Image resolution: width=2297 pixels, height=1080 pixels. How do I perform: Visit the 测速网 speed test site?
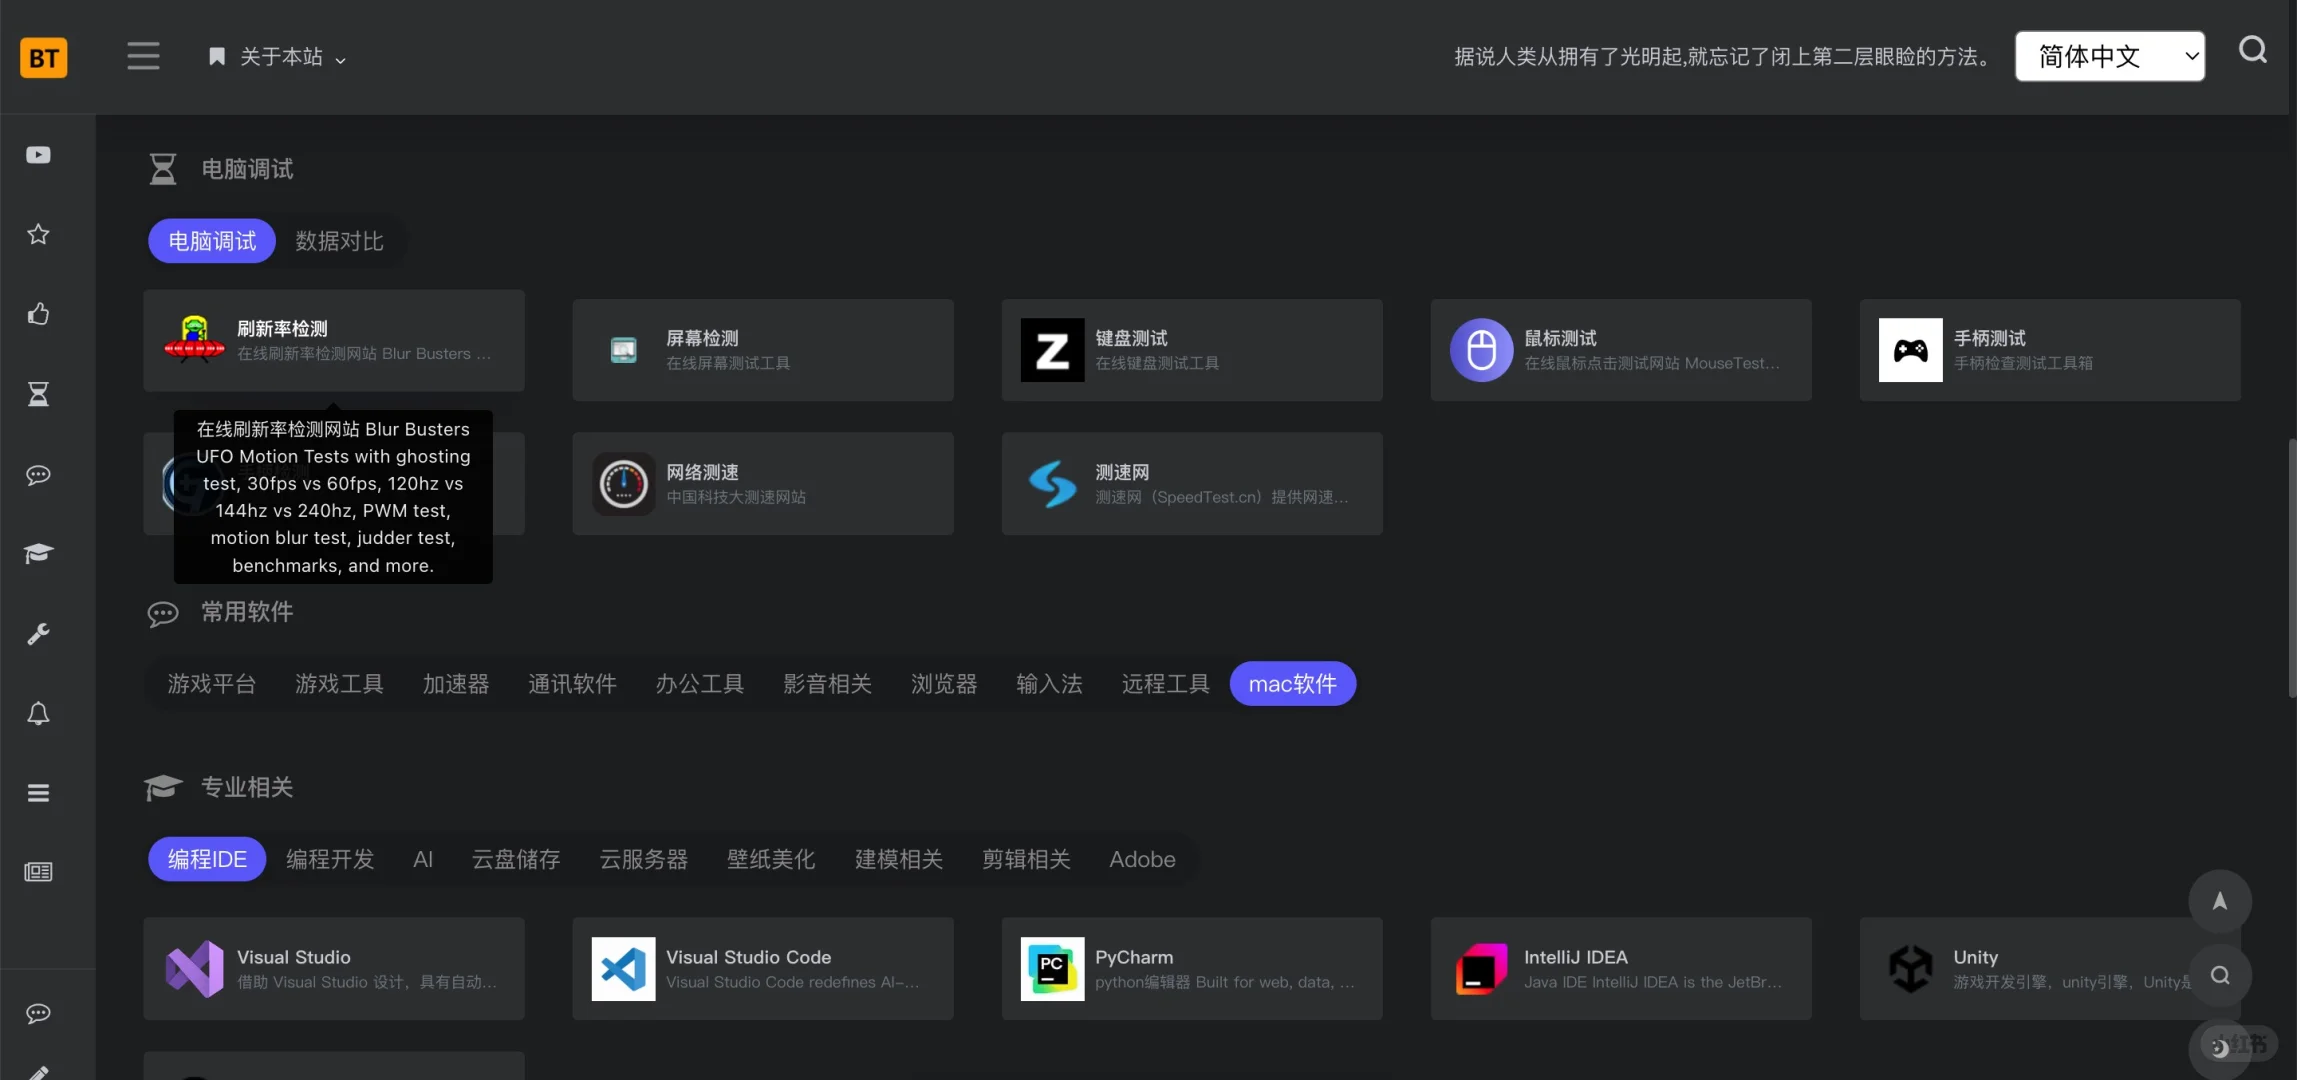[x=1190, y=483]
